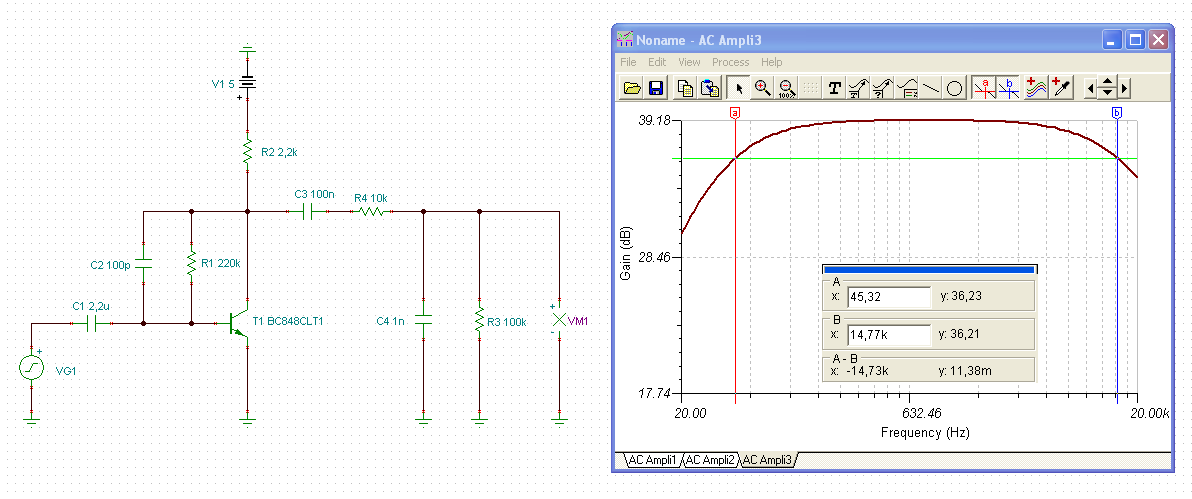The image size is (1192, 499).
Task: Click the 'Frequency (Hz)' axis label
Action: pyautogui.click(x=925, y=433)
